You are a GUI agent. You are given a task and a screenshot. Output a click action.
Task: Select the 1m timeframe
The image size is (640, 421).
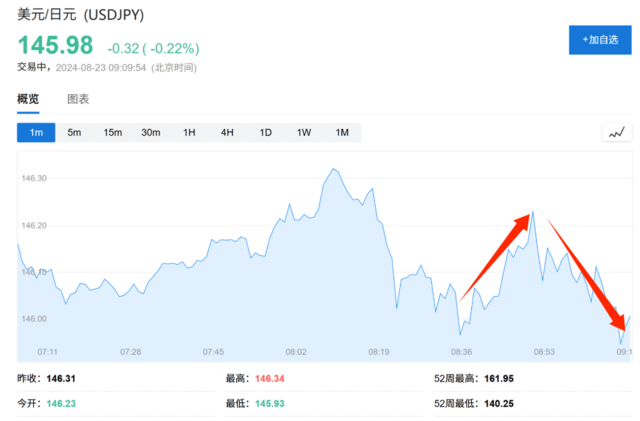pyautogui.click(x=36, y=133)
